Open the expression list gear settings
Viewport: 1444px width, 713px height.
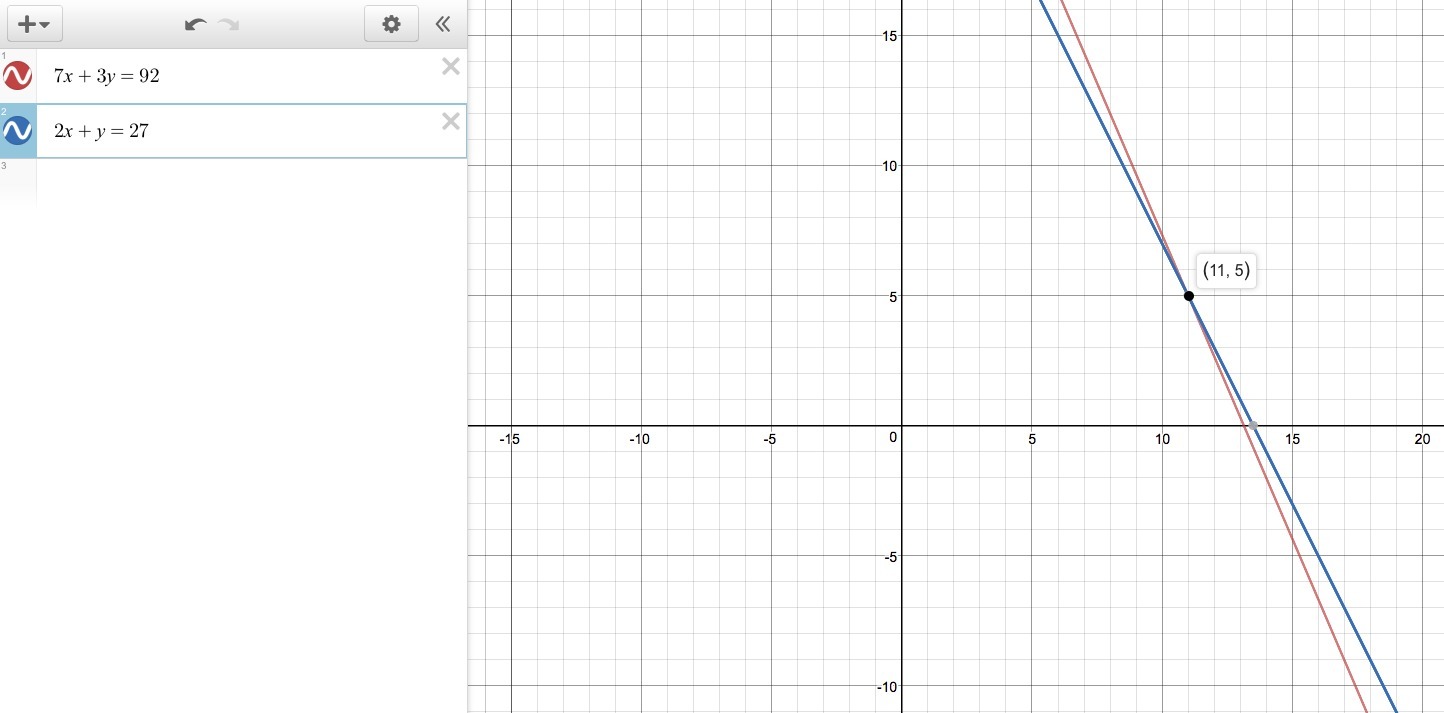(391, 24)
